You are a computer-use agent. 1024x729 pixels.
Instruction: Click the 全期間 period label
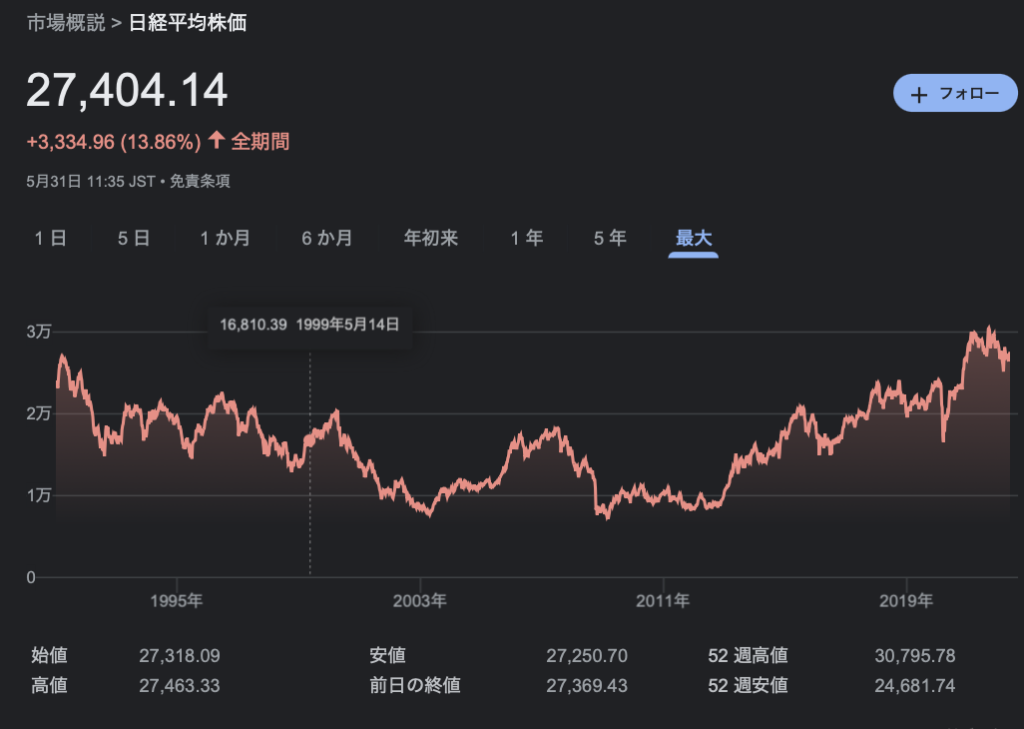(261, 141)
